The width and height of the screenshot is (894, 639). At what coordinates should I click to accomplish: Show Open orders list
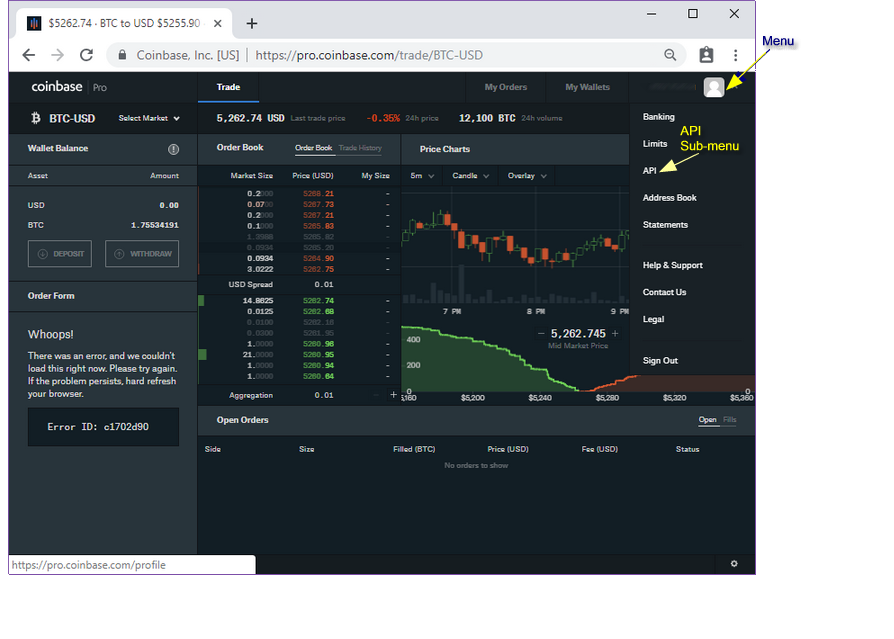pyautogui.click(x=708, y=420)
